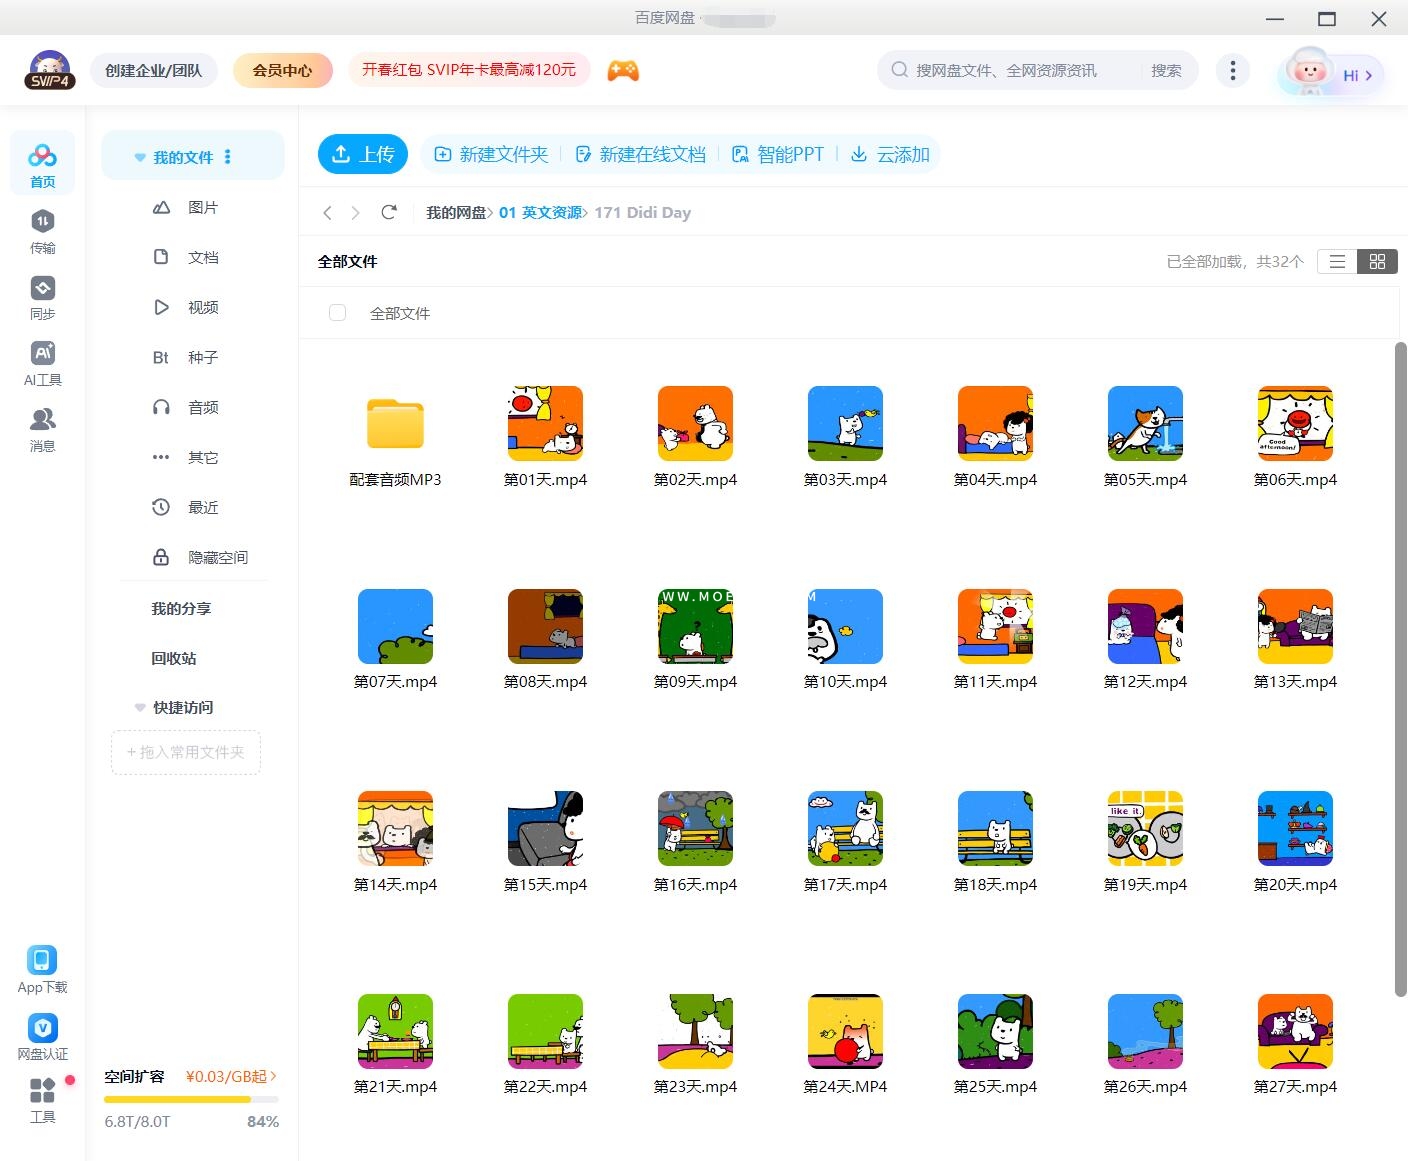This screenshot has height=1161, width=1408.
Task: Open the three-dot settings menu
Action: pyautogui.click(x=1233, y=70)
